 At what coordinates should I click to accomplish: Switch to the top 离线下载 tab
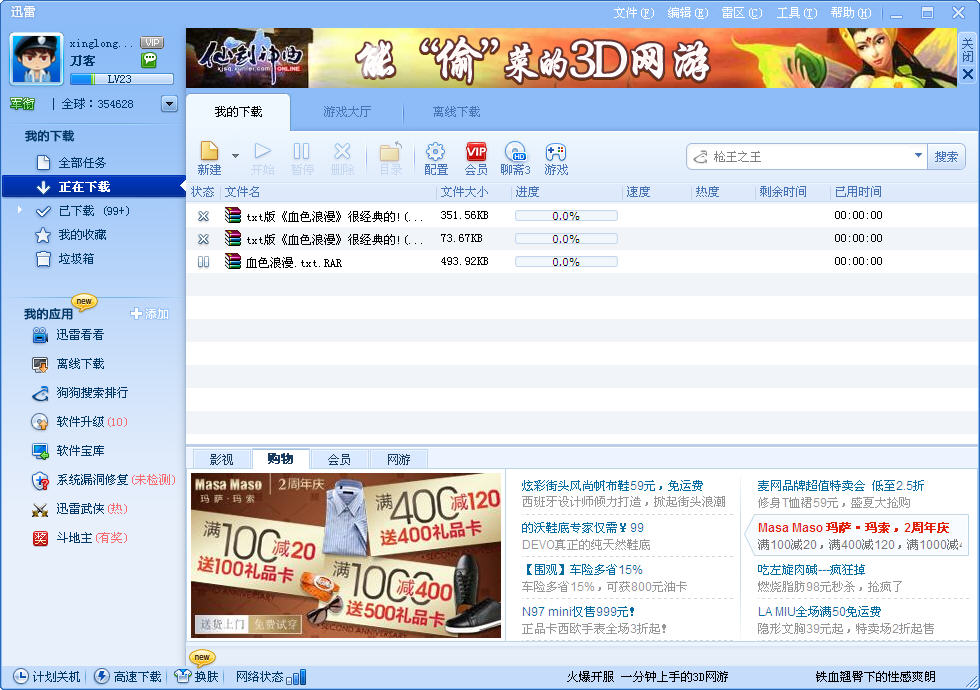tap(456, 112)
